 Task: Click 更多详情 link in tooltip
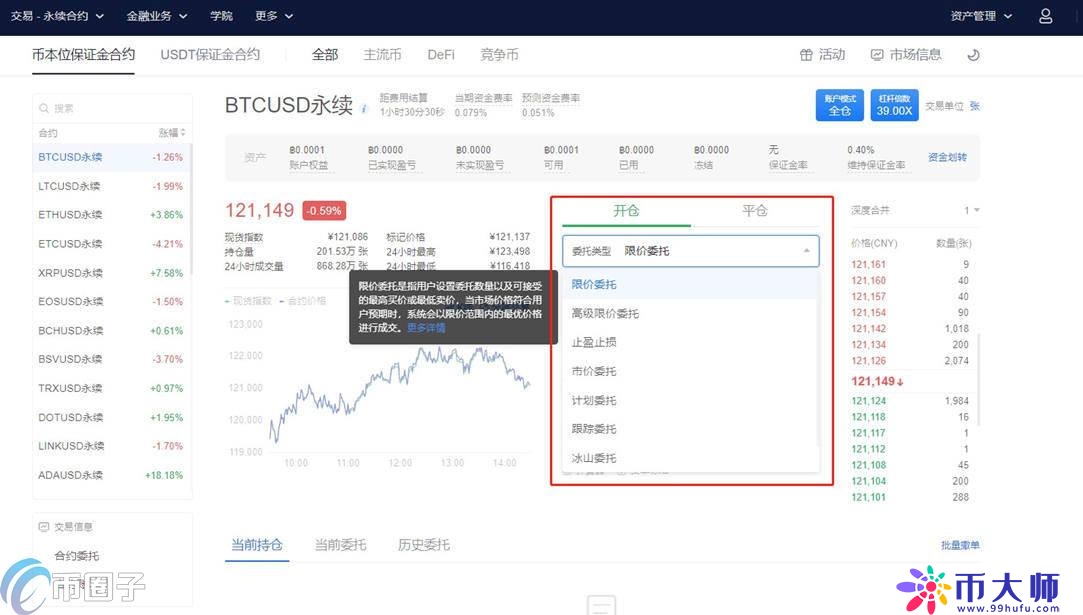pos(426,328)
